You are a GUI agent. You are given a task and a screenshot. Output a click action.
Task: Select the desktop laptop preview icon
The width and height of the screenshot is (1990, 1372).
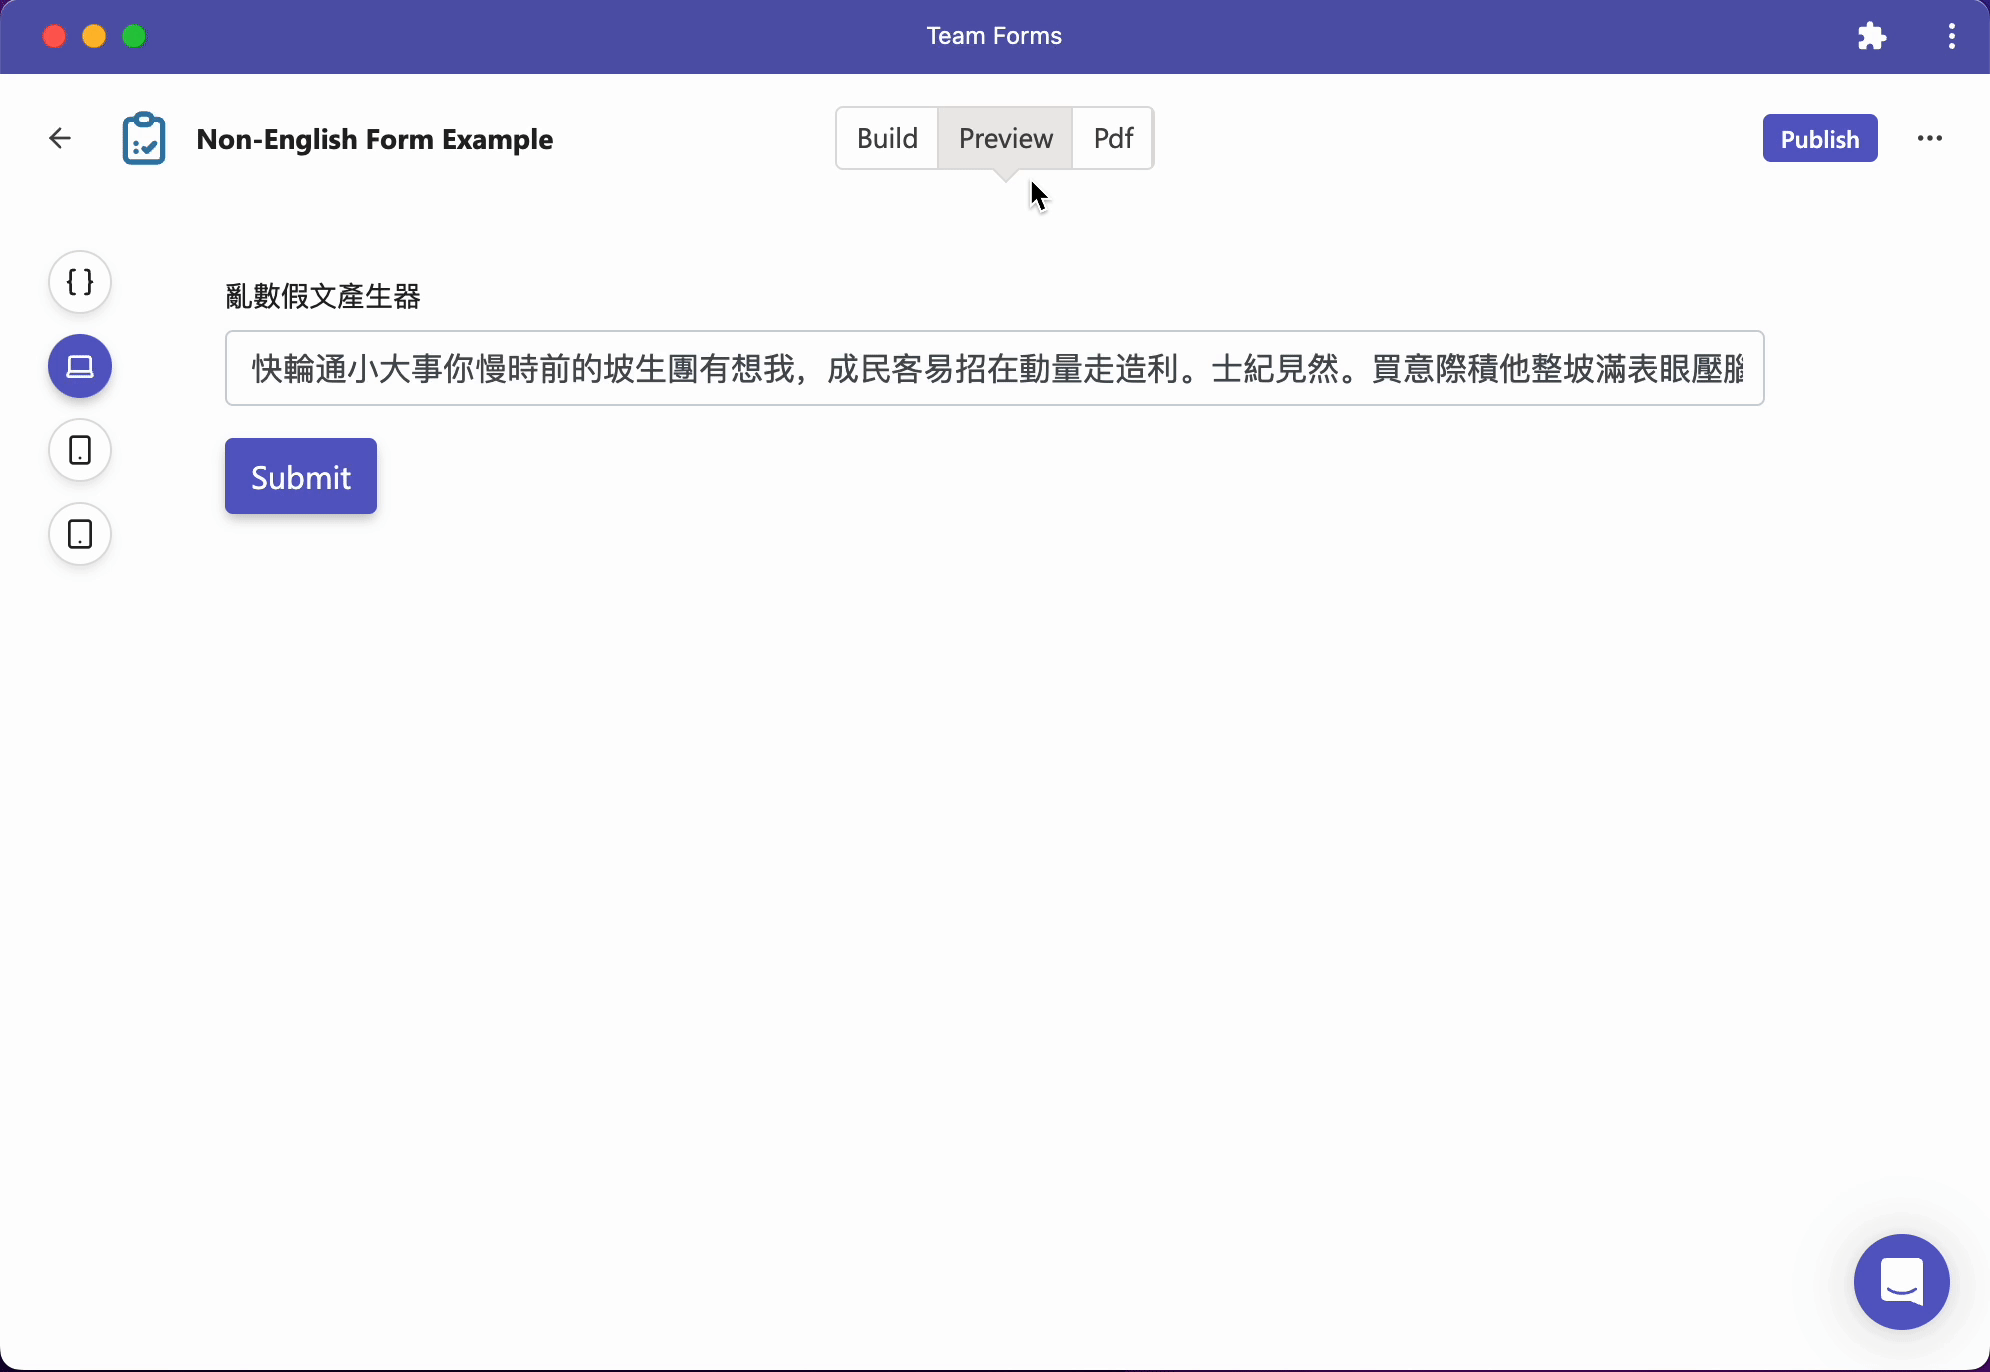(x=80, y=366)
